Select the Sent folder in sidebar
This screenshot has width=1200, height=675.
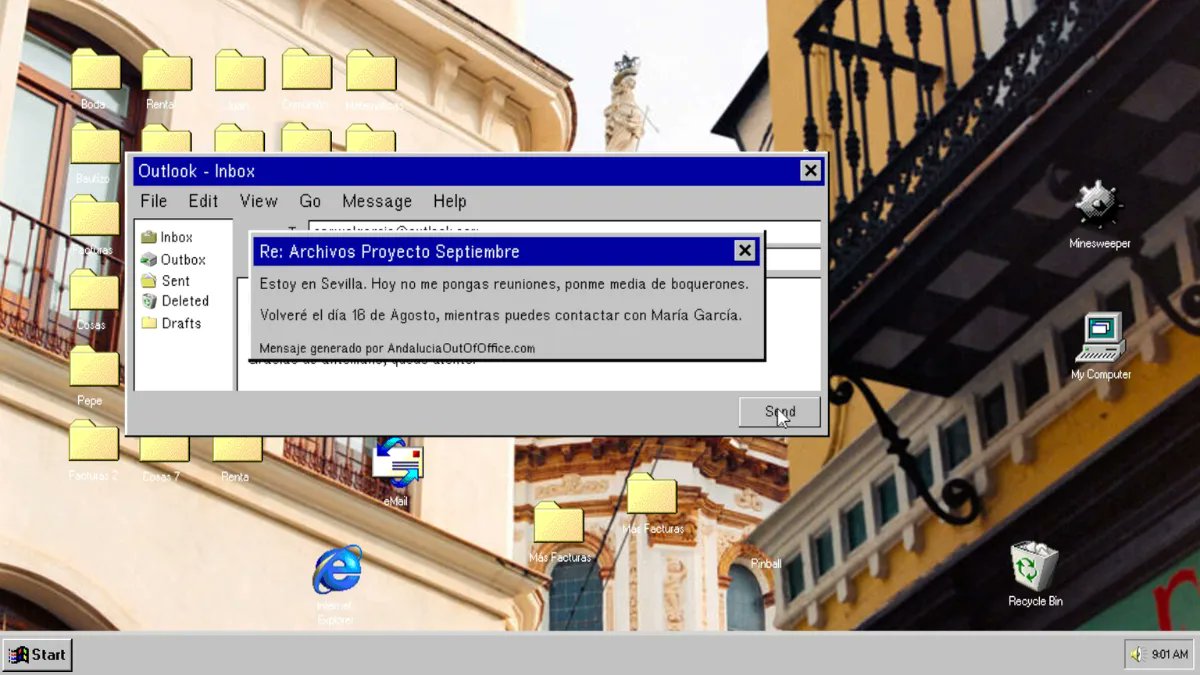166,281
